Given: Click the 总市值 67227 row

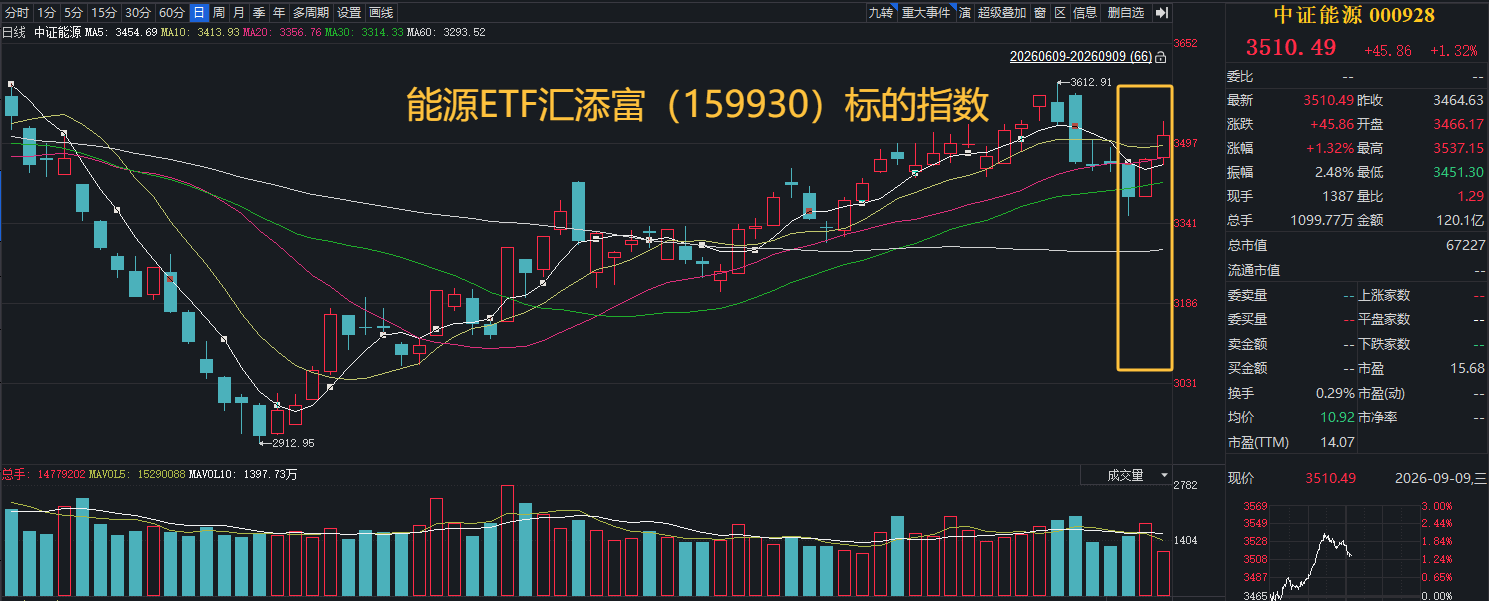Looking at the screenshot, I should [1357, 245].
